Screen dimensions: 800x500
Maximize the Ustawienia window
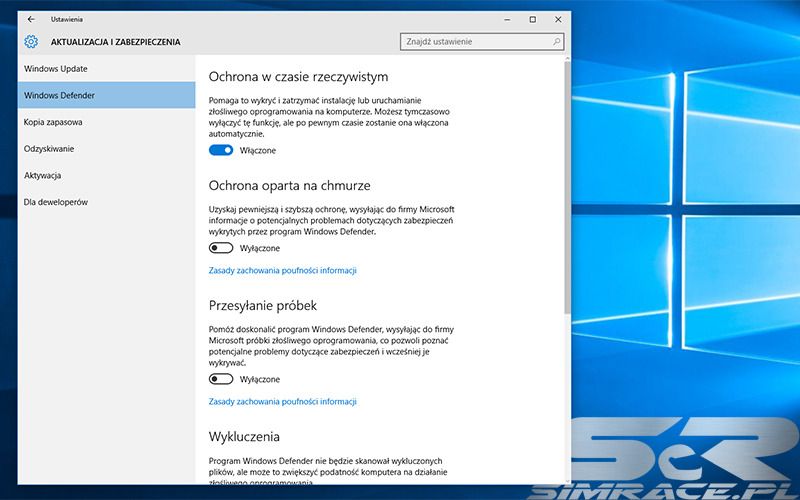(532, 19)
